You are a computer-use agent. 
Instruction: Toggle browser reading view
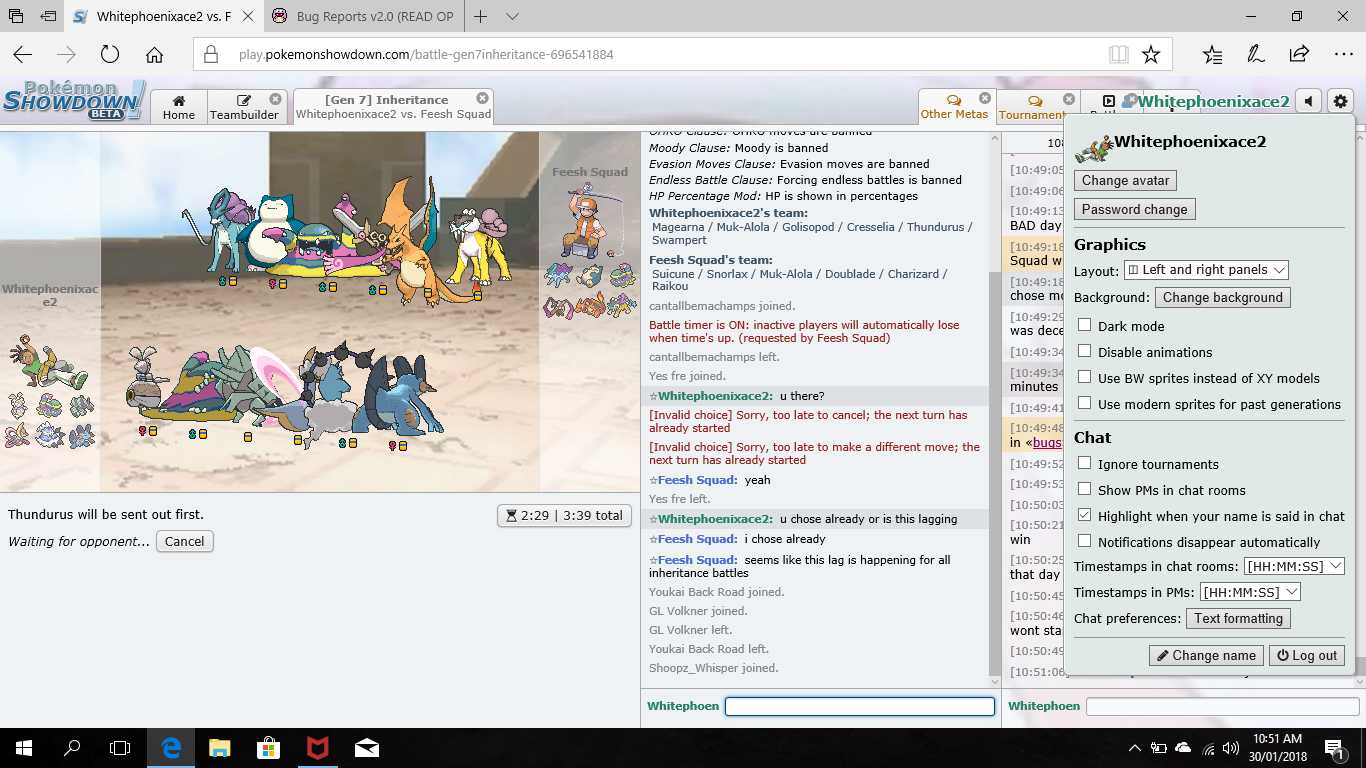pyautogui.click(x=1118, y=54)
